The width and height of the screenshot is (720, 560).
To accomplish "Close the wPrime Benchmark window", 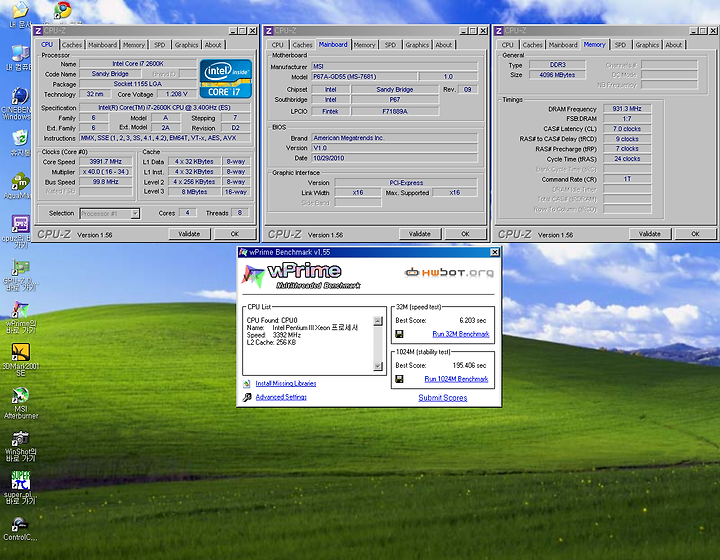I will tap(495, 252).
